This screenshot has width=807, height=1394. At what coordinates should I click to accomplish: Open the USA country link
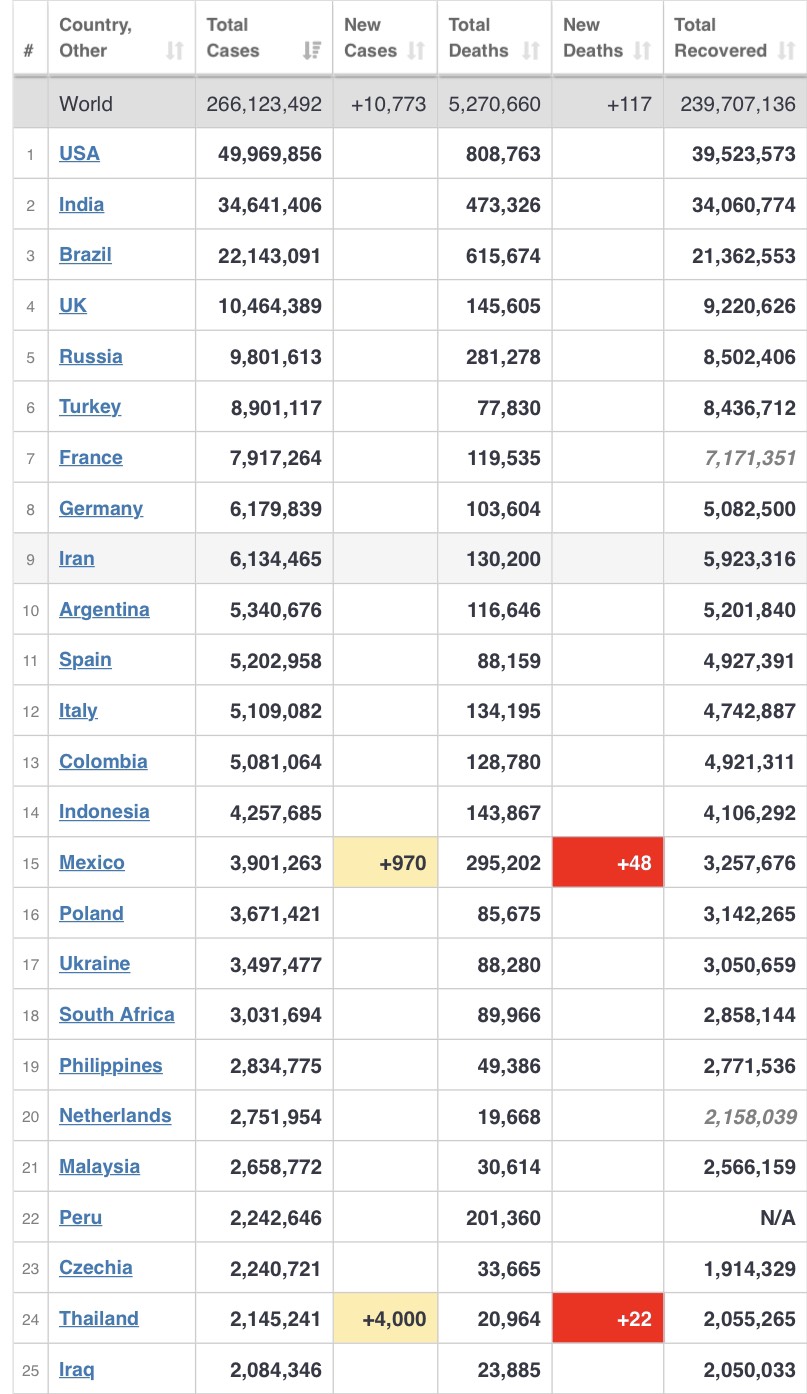coord(79,153)
